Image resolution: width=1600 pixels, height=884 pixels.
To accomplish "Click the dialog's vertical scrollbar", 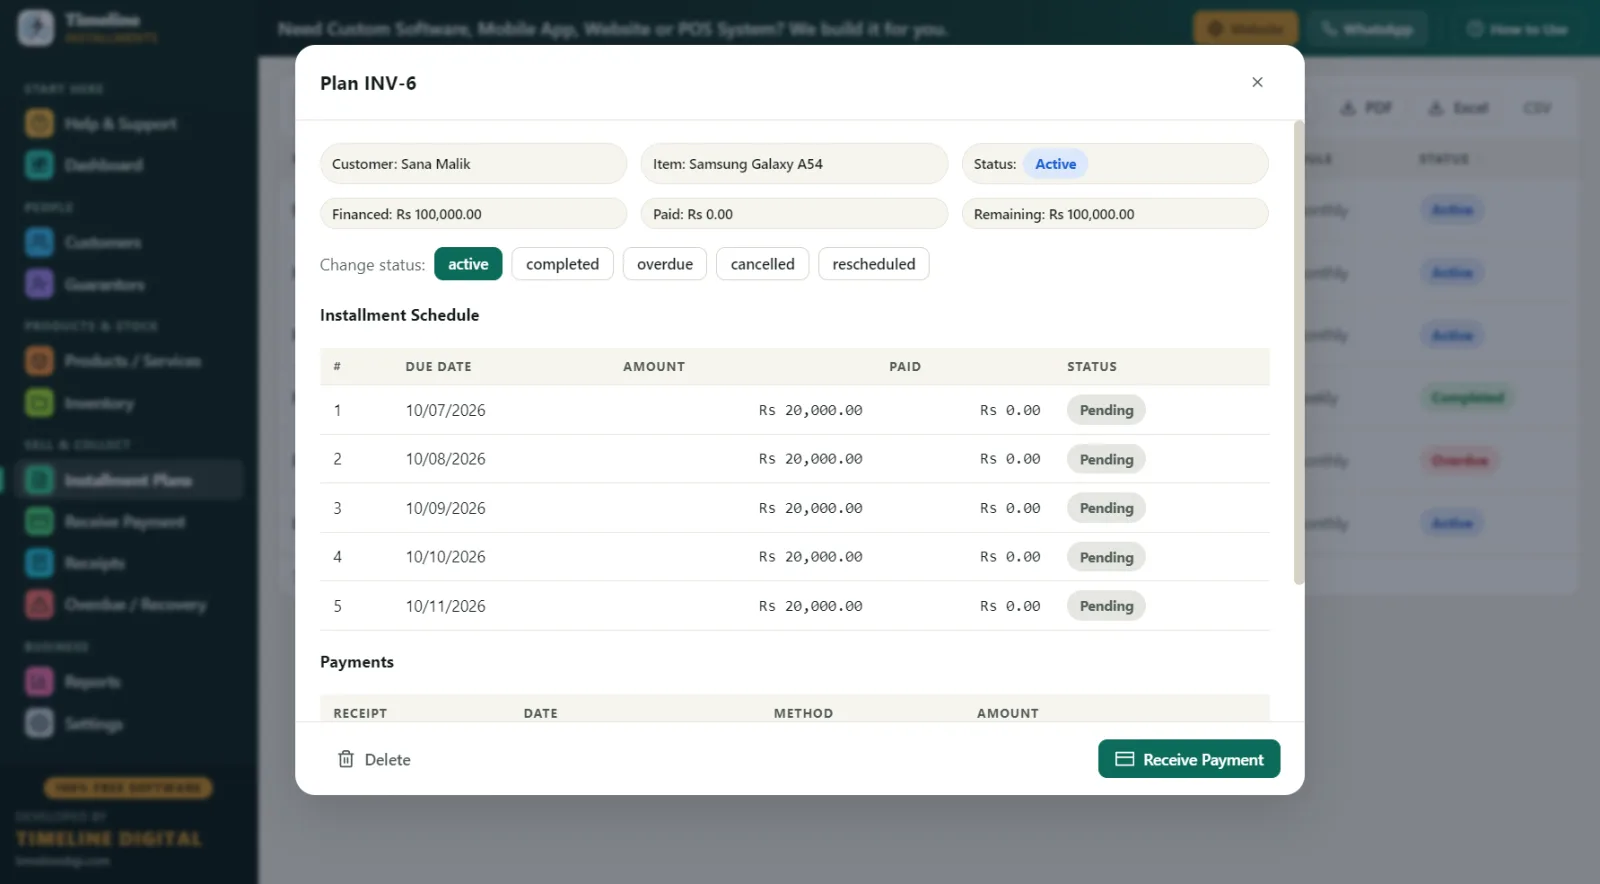I will coord(1299,352).
